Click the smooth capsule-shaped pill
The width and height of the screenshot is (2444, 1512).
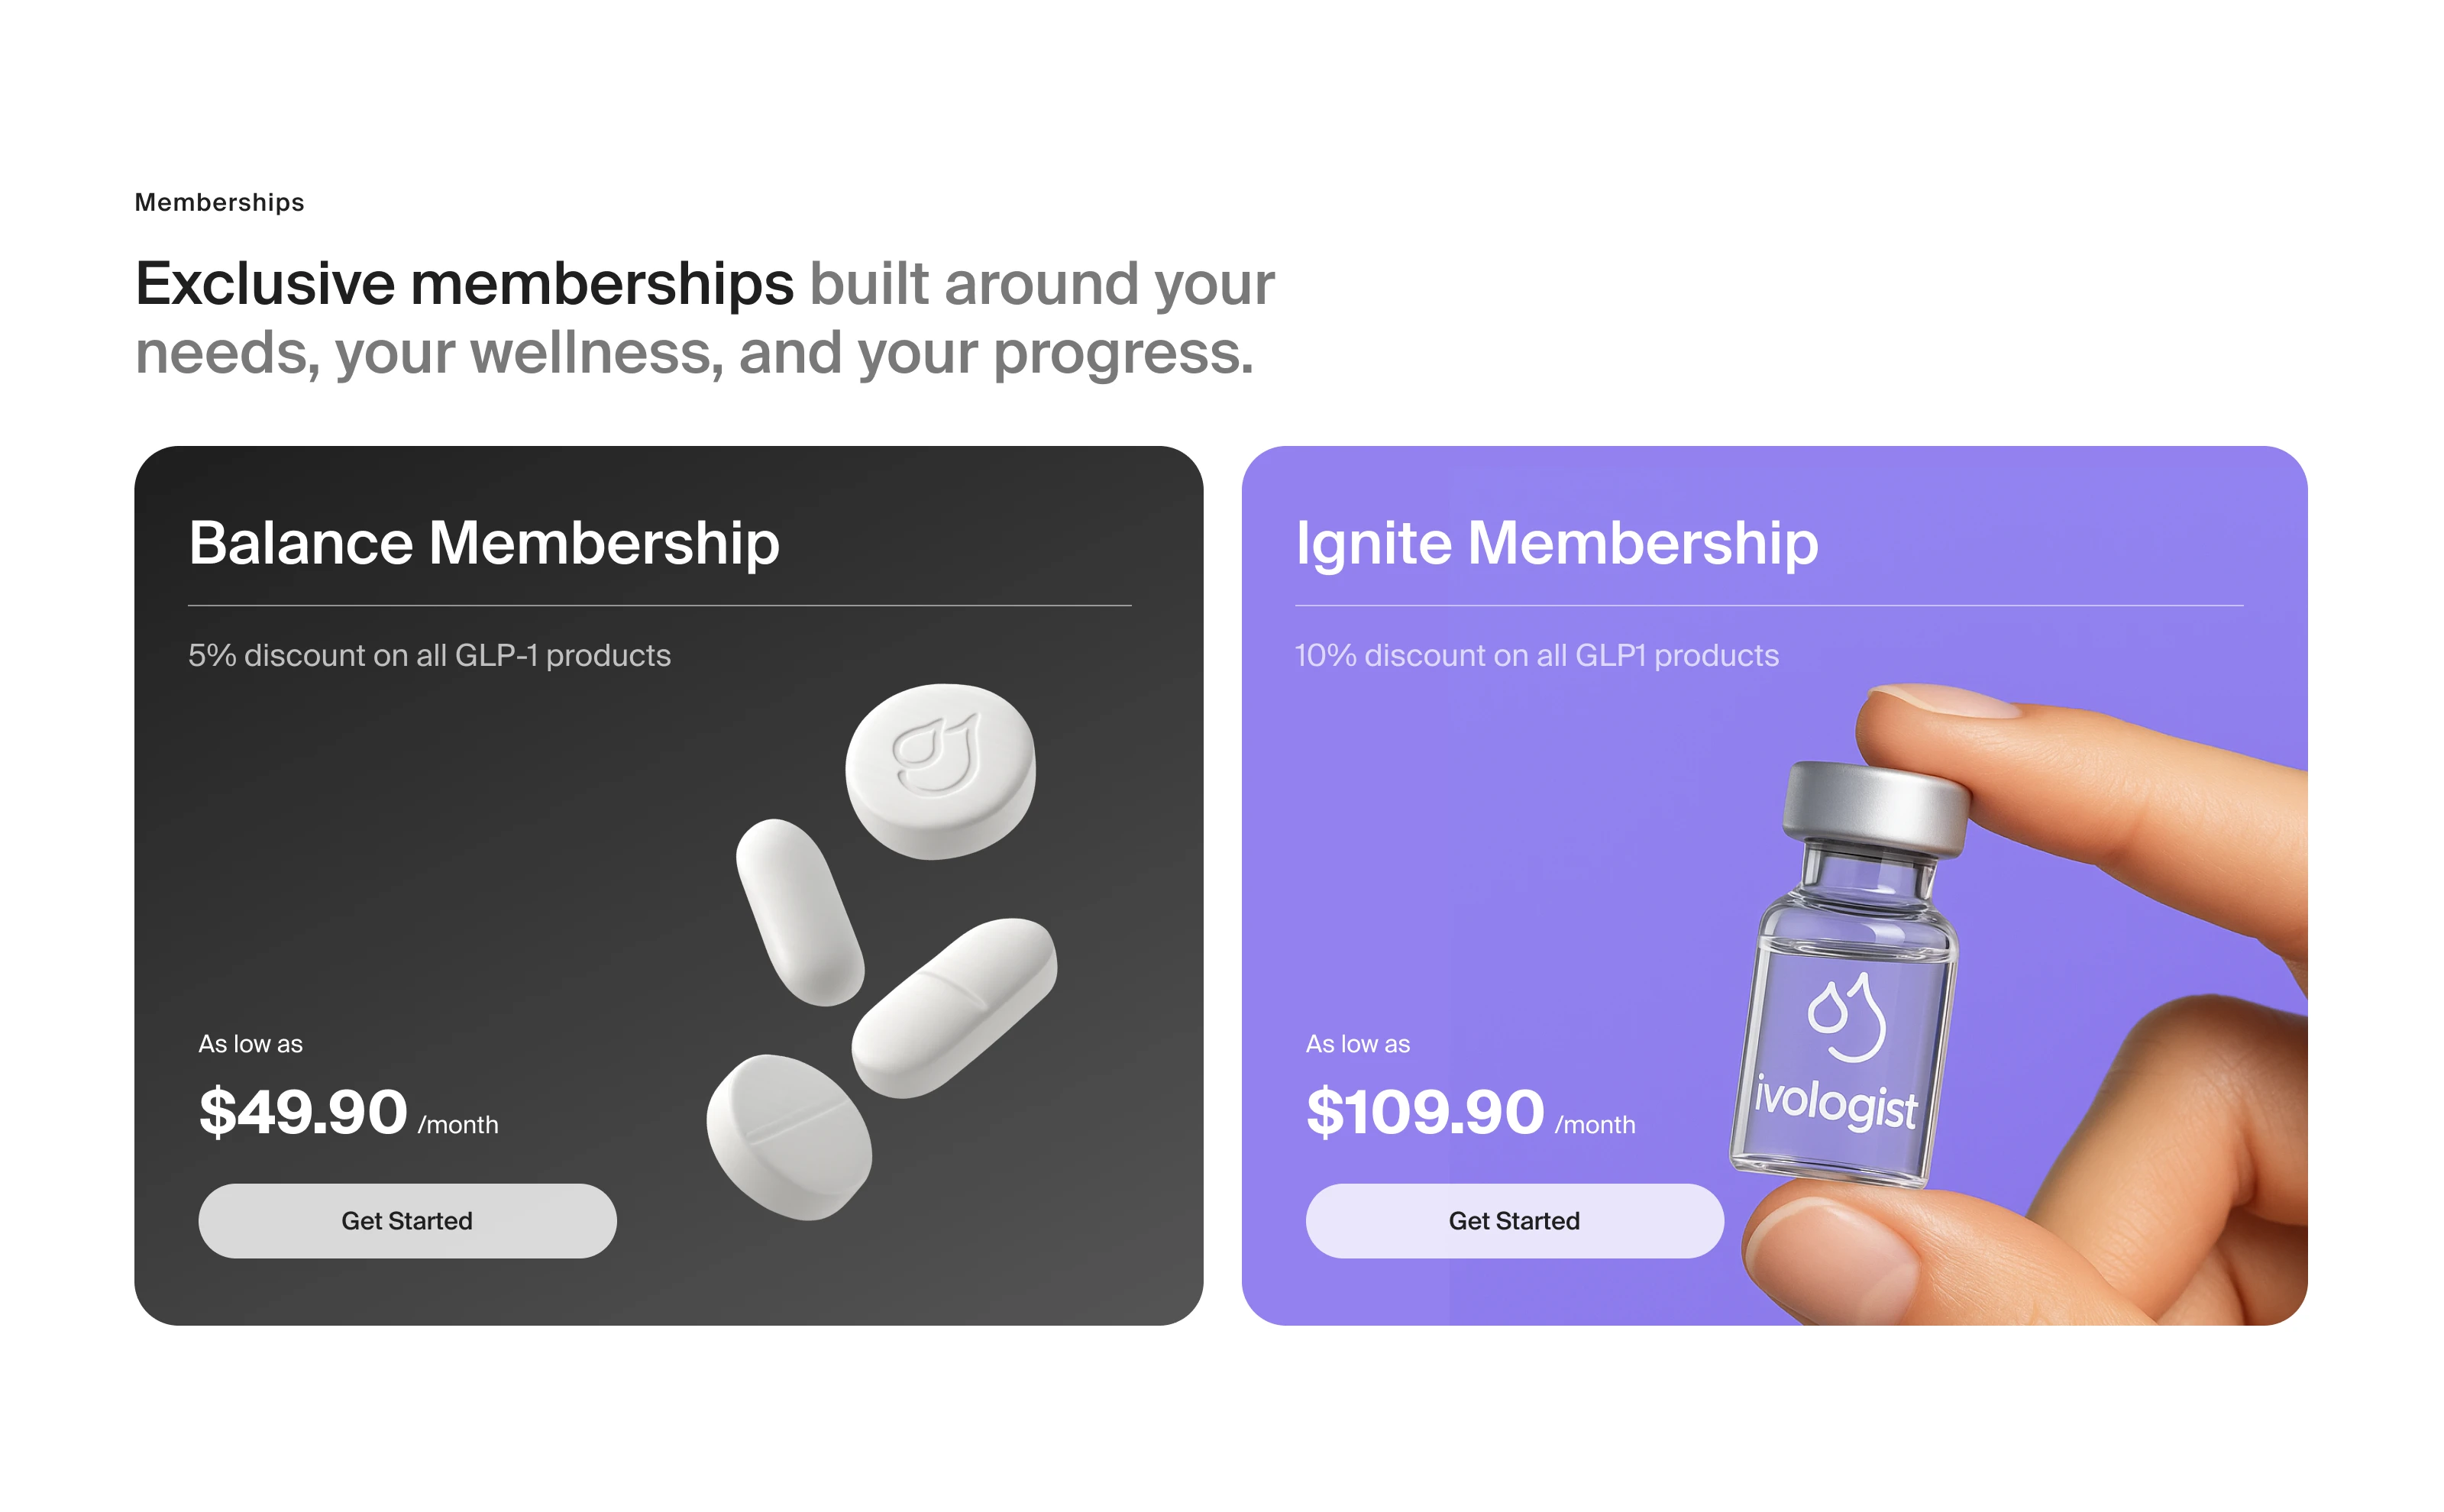click(x=799, y=911)
